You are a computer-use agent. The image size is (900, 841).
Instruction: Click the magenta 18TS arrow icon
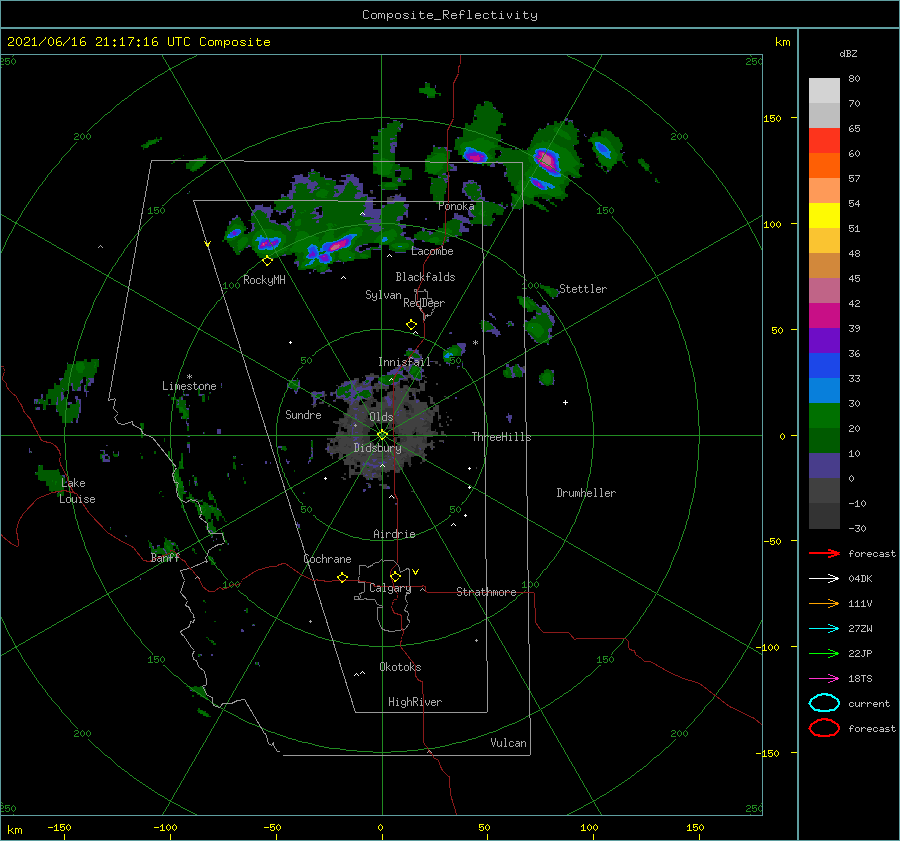[824, 679]
